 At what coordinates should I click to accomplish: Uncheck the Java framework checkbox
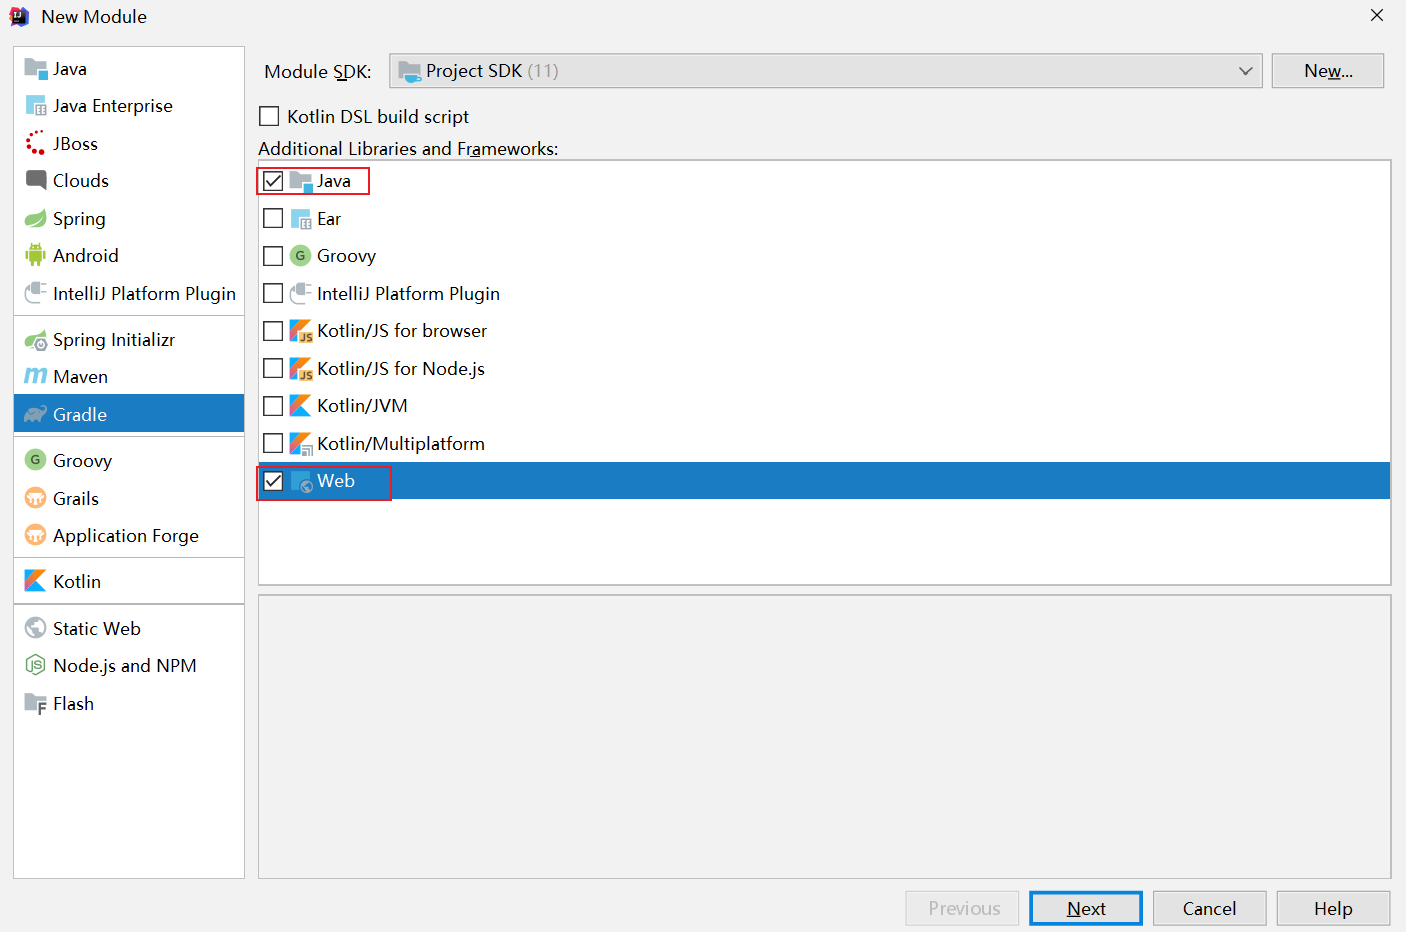coord(273,181)
